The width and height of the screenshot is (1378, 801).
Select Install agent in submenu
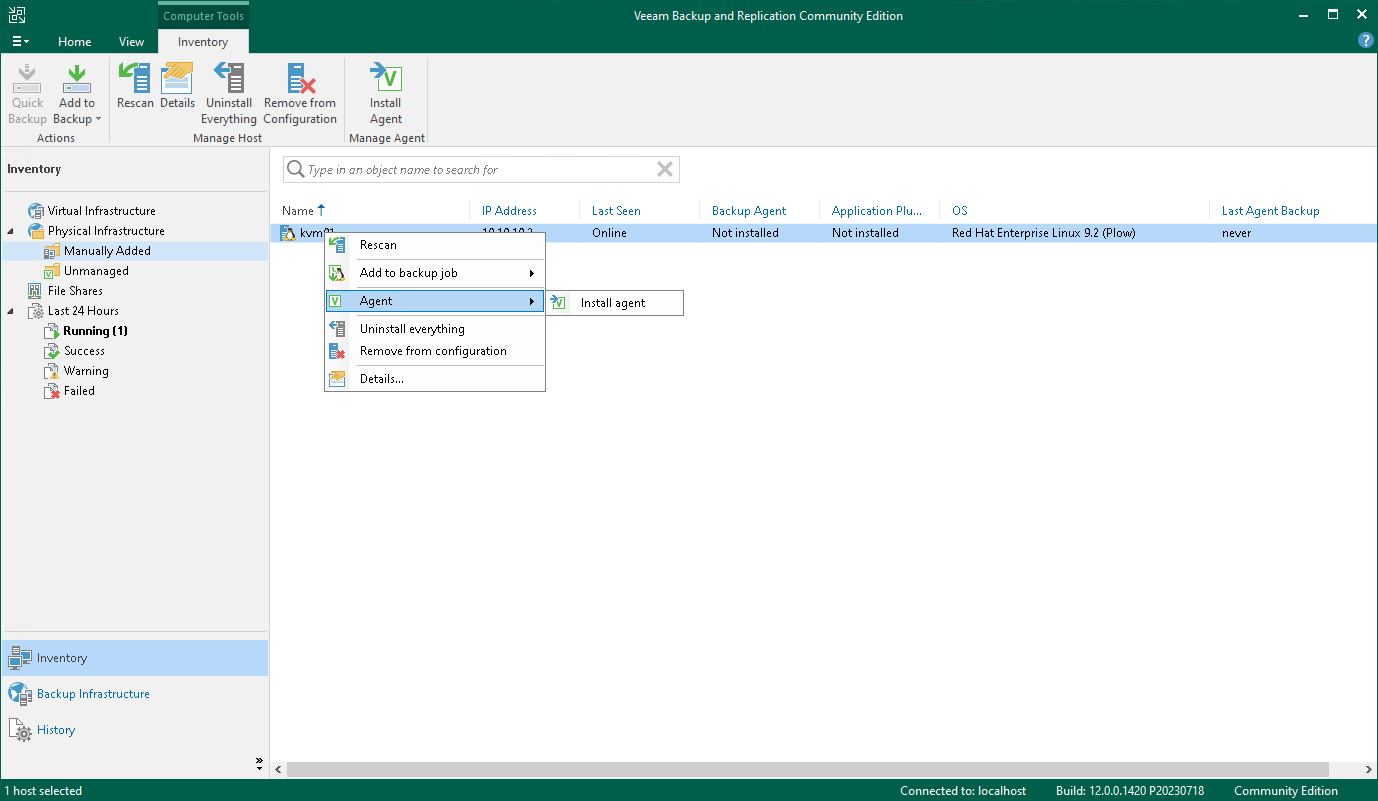pyautogui.click(x=612, y=303)
